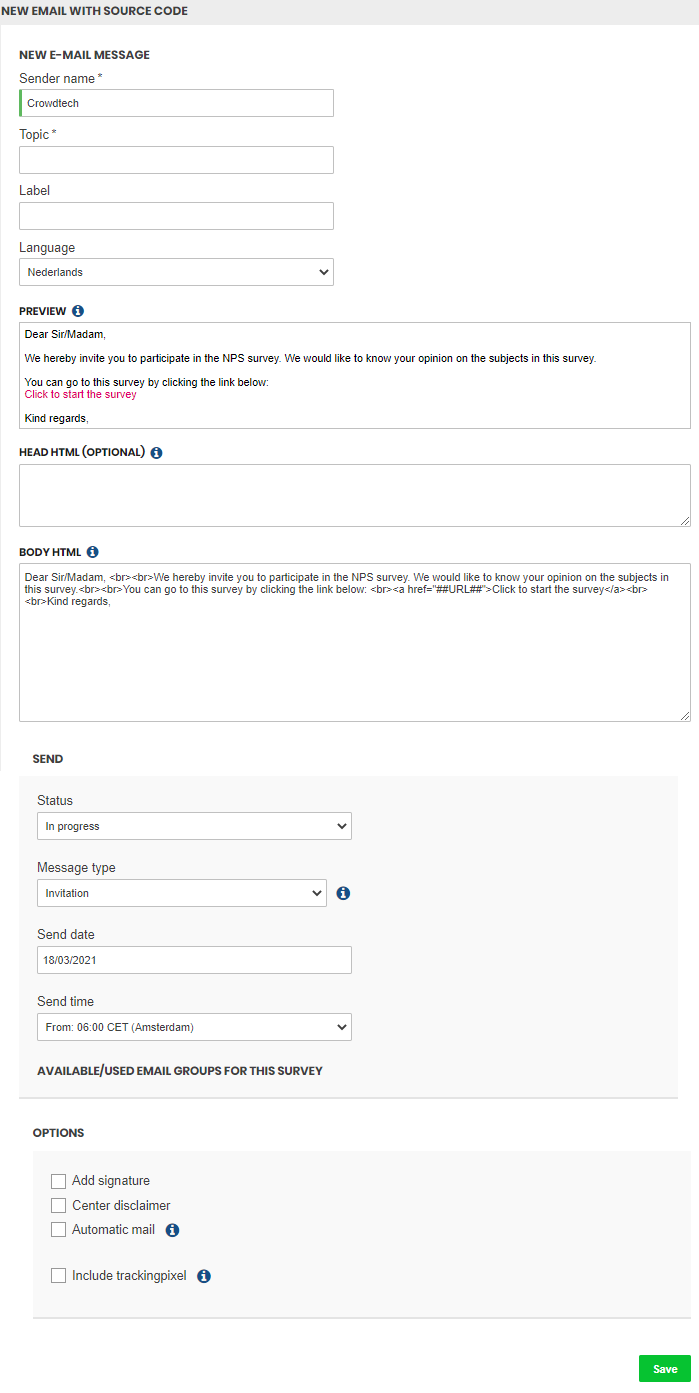Show info for Message type
The image size is (699, 1393).
pos(343,893)
